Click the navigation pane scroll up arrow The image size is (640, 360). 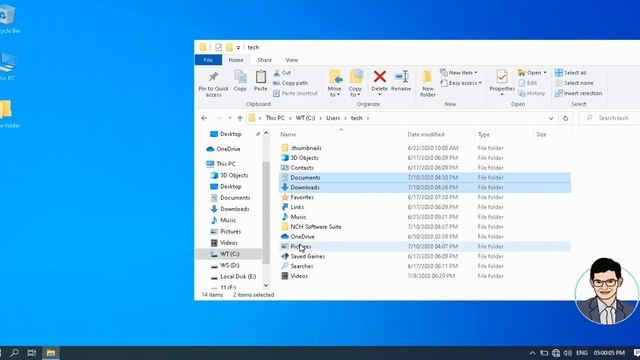266,133
